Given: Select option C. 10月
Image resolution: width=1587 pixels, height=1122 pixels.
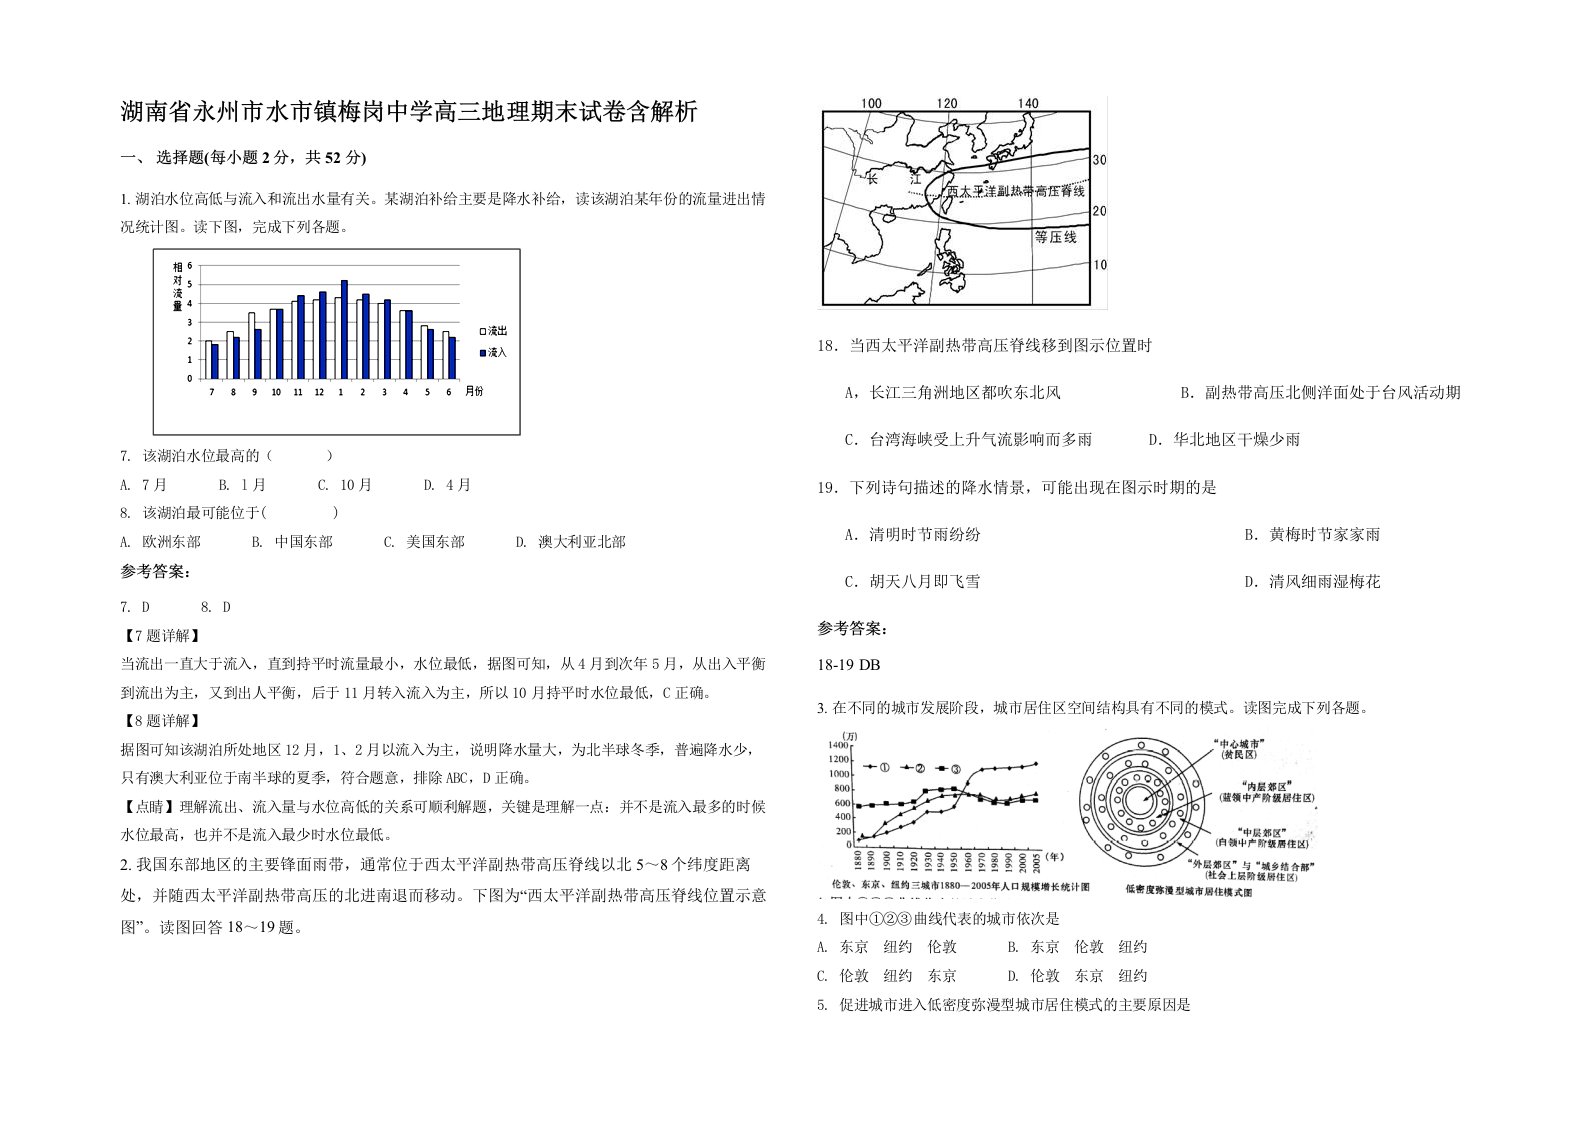Looking at the screenshot, I should pyautogui.click(x=345, y=485).
